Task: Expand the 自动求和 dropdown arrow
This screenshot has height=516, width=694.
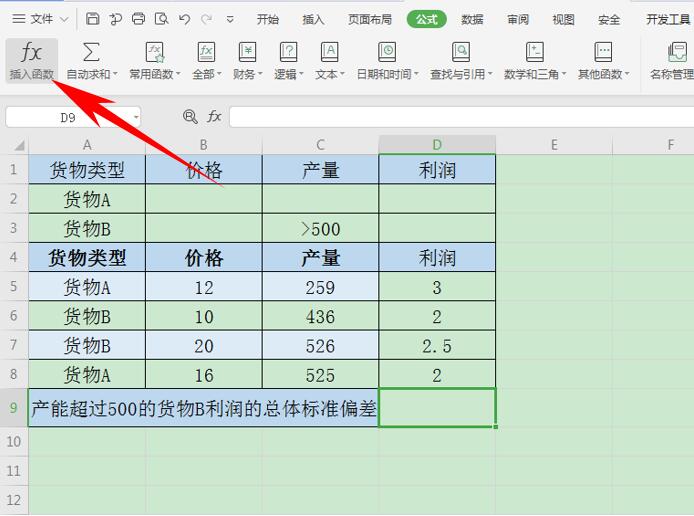Action: click(x=115, y=74)
